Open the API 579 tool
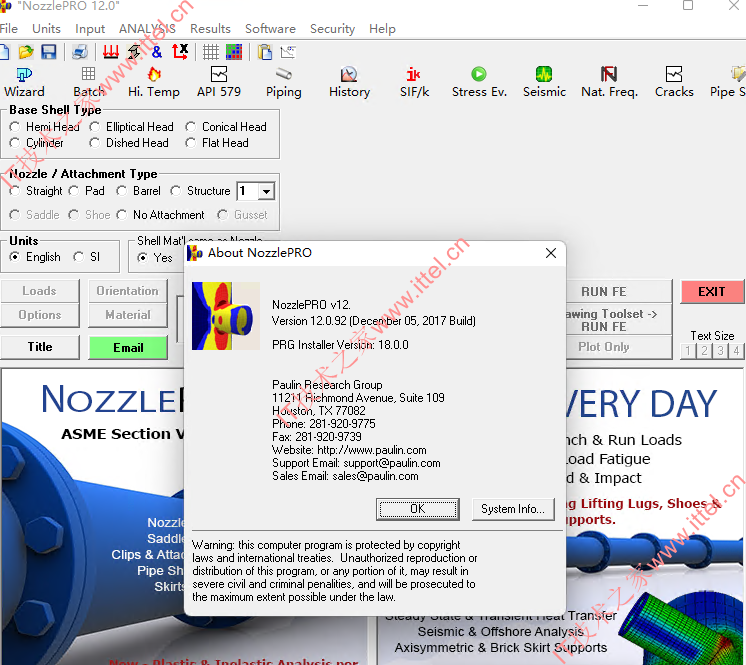This screenshot has width=746, height=665. pyautogui.click(x=219, y=82)
